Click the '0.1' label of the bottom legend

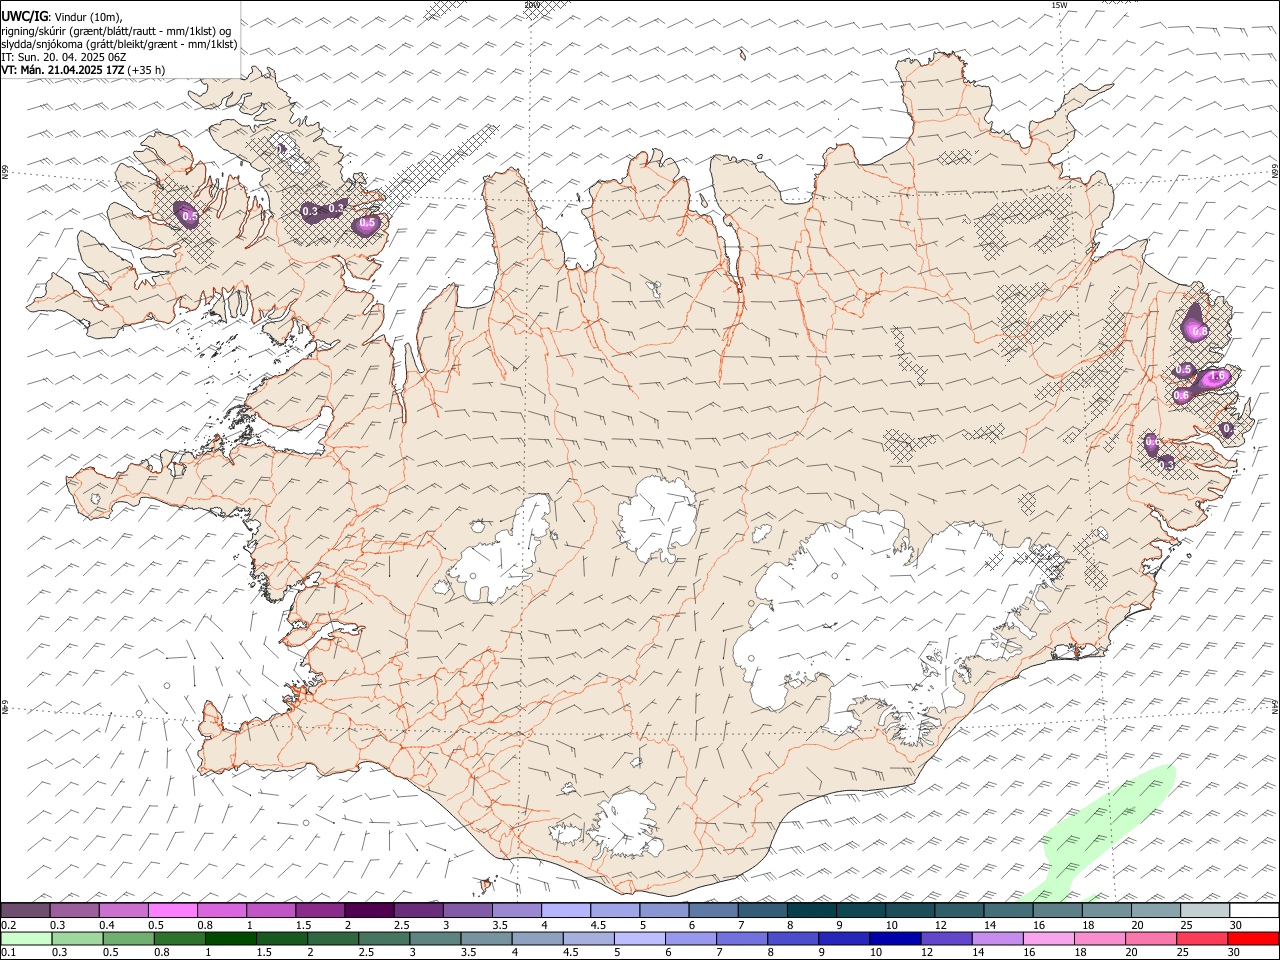pos(9,953)
